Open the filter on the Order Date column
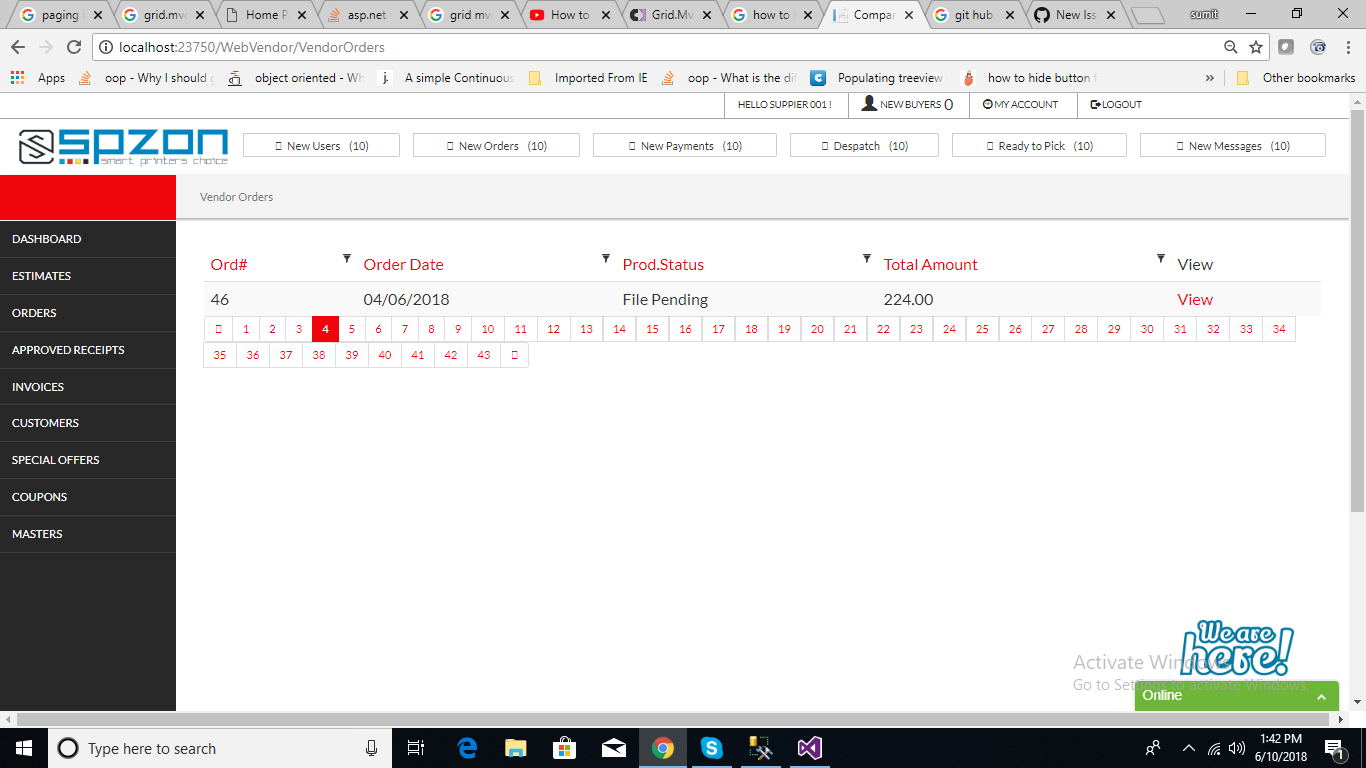Screen dimensions: 1366x768 pos(606,258)
